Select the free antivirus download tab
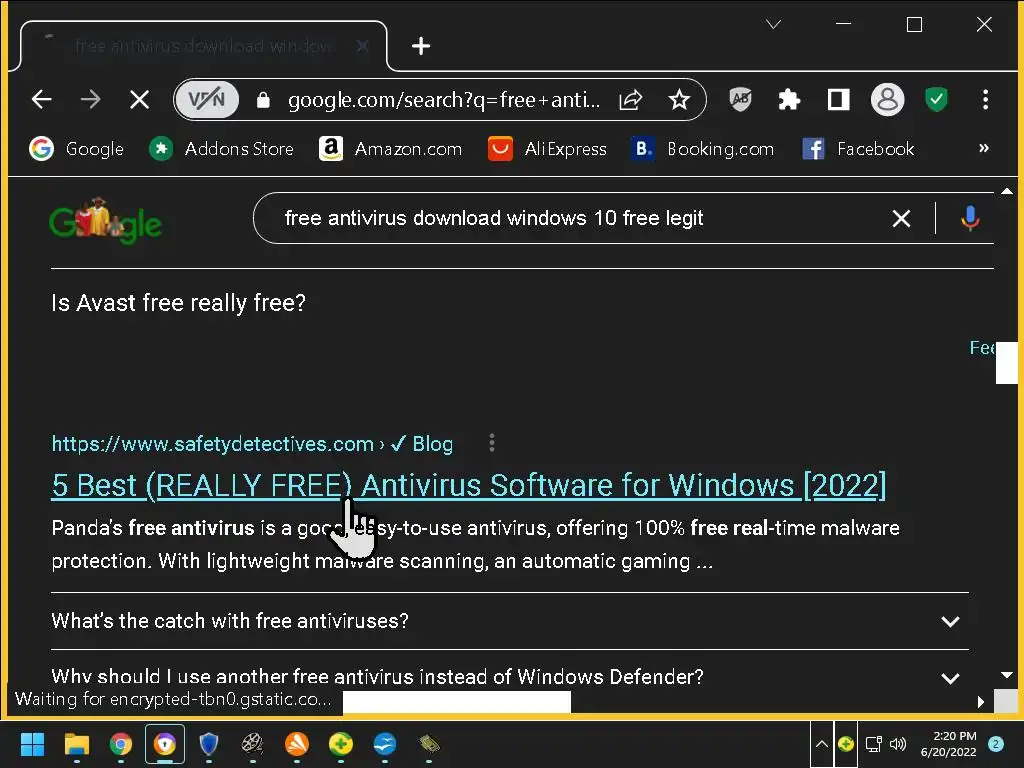 (204, 46)
